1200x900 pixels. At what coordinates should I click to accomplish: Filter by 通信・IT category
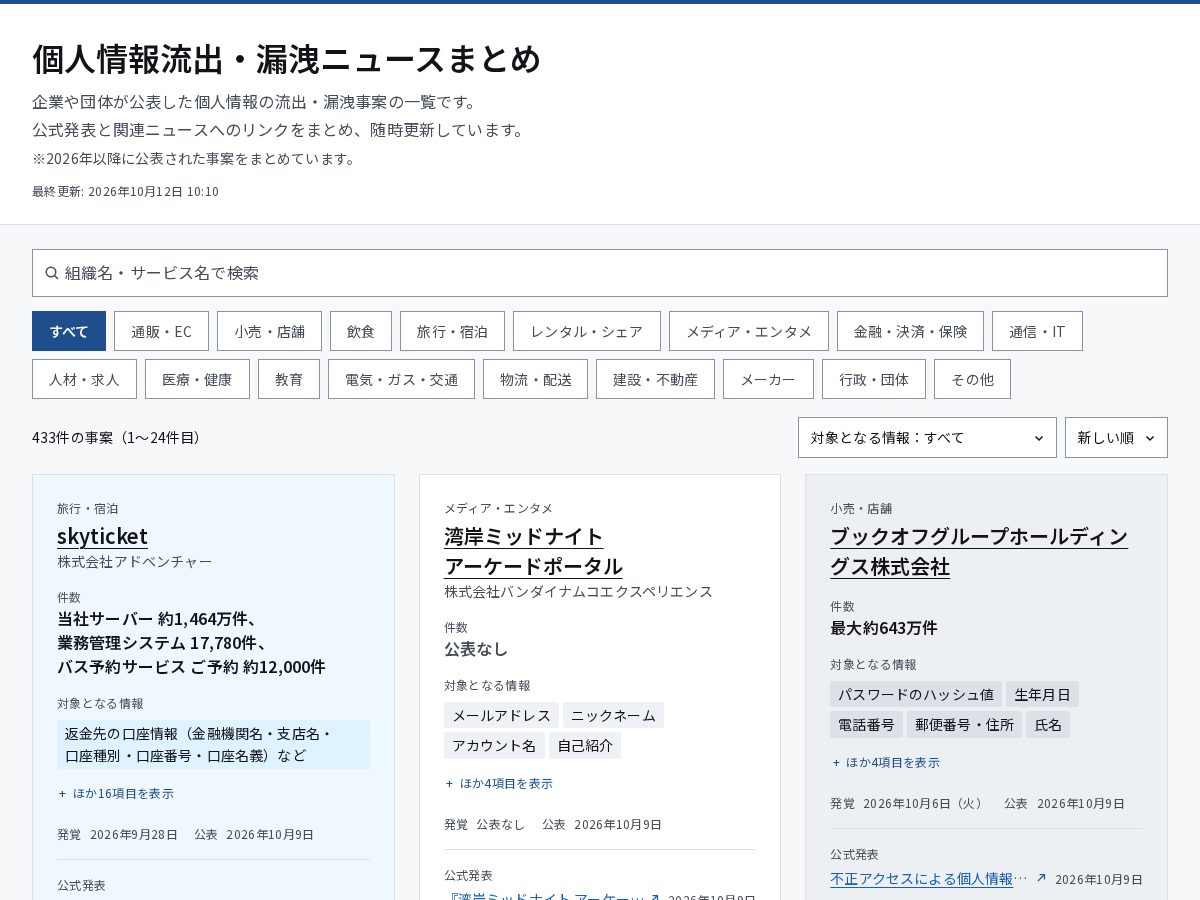pyautogui.click(x=1037, y=331)
